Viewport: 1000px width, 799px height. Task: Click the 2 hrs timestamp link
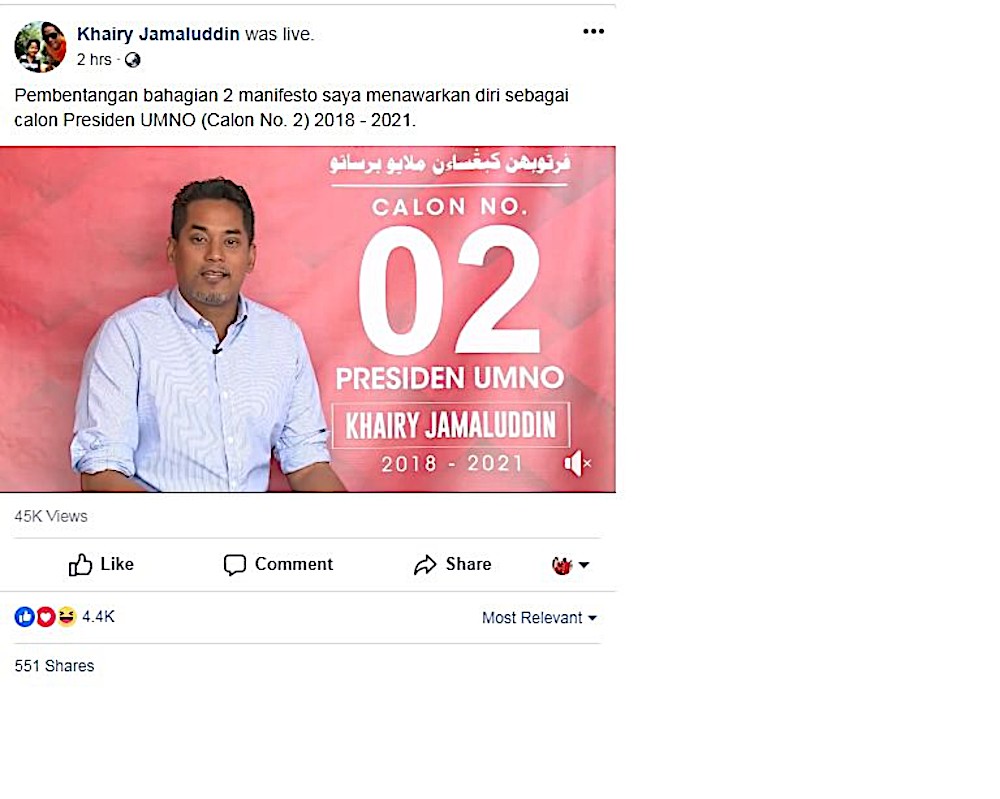coord(94,60)
